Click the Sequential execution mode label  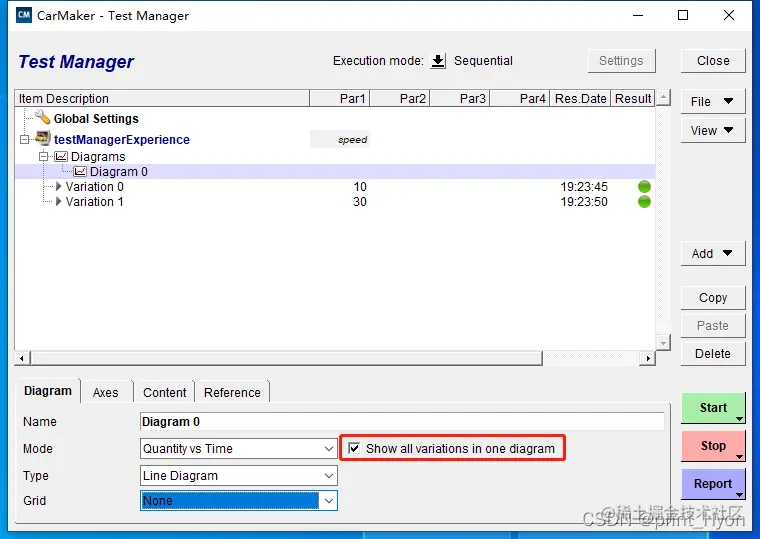pyautogui.click(x=483, y=61)
